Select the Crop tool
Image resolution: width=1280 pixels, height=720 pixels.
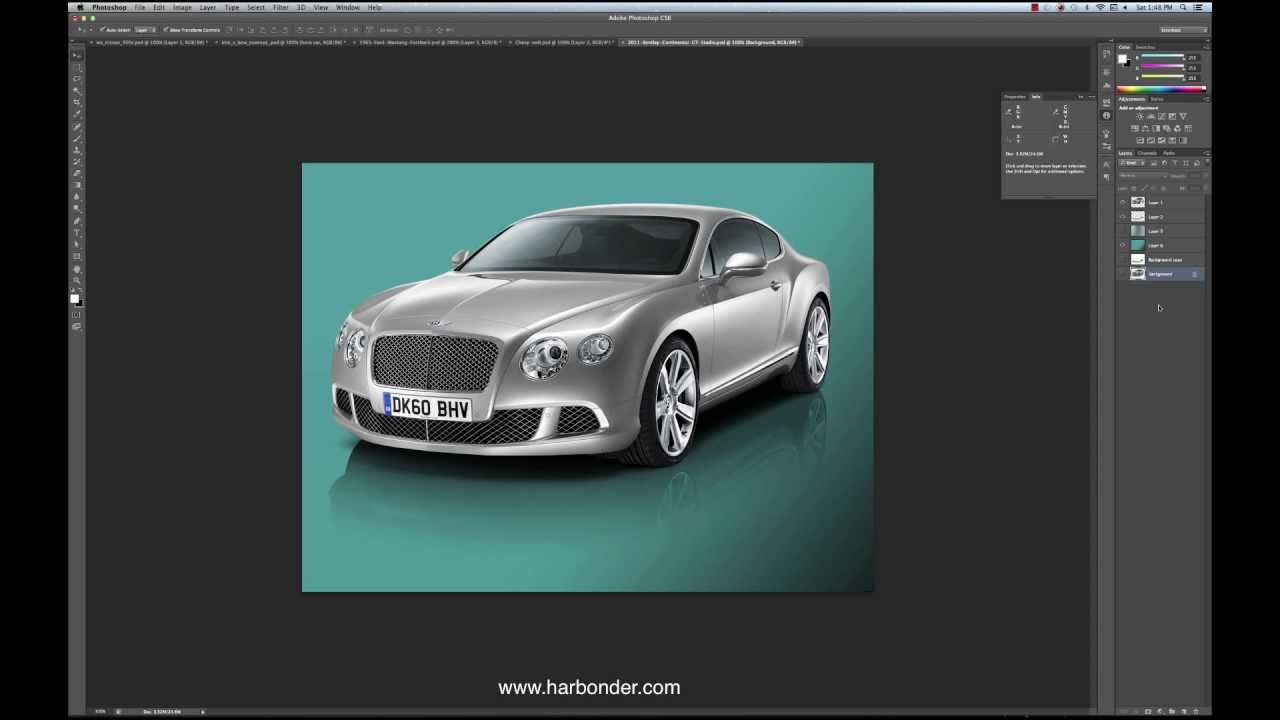pos(77,103)
